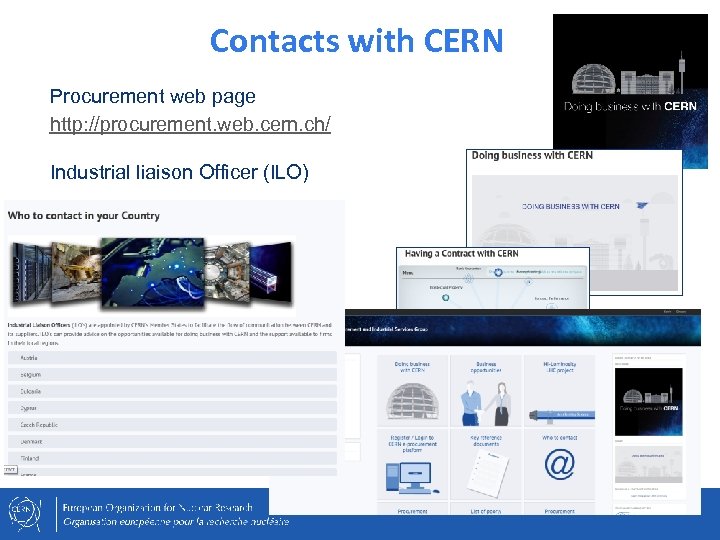This screenshot has width=720, height=540.
Task: Expand the Denmark country row
Action: coord(172,442)
